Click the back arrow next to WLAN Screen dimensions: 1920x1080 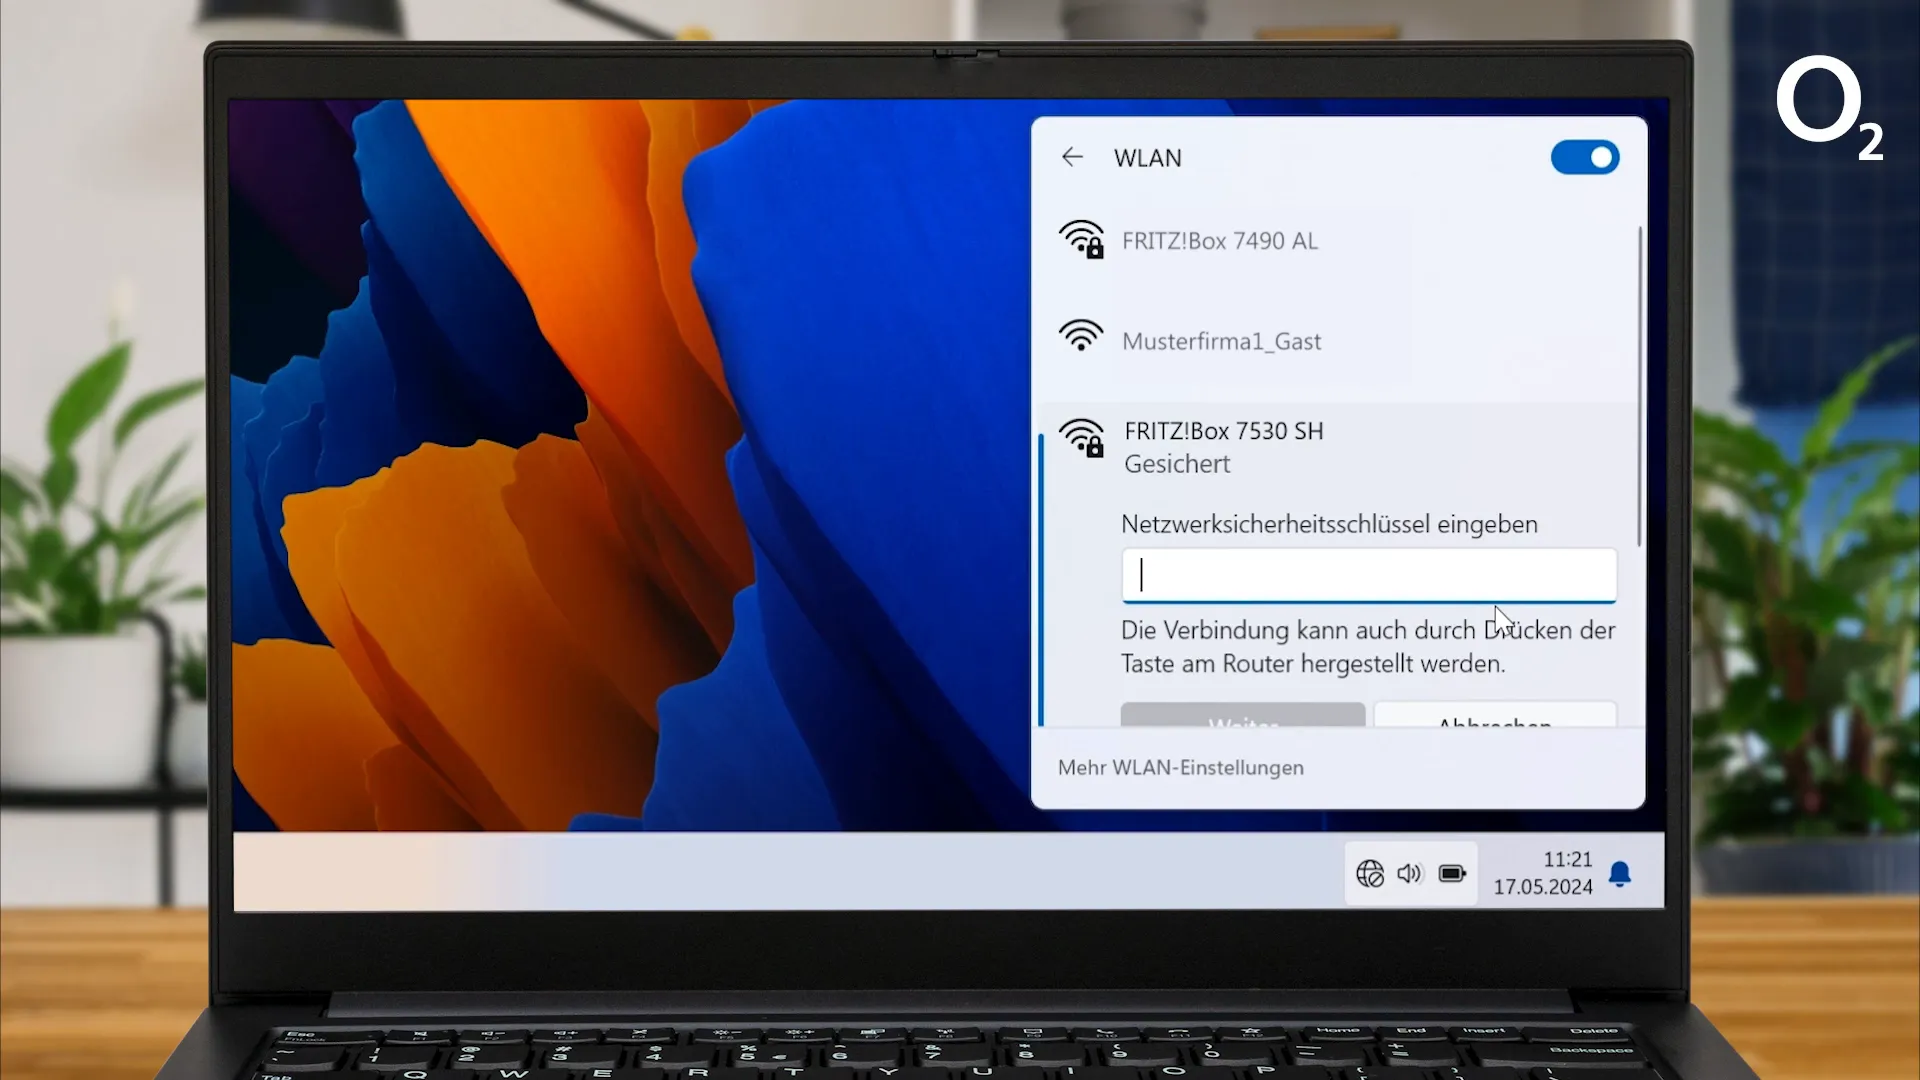pyautogui.click(x=1072, y=157)
